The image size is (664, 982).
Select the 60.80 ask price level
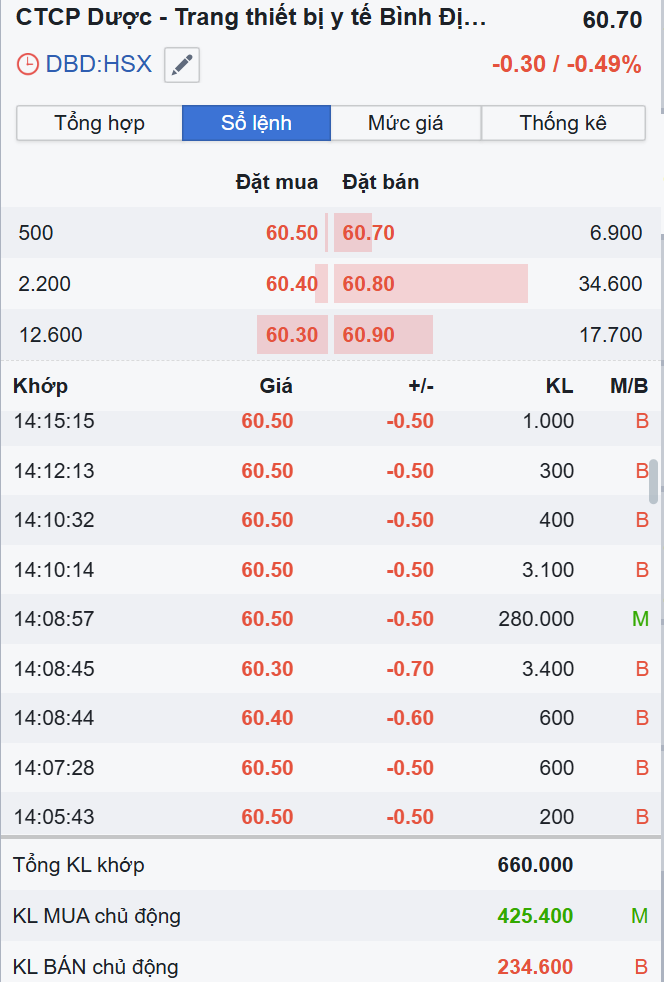pyautogui.click(x=369, y=284)
